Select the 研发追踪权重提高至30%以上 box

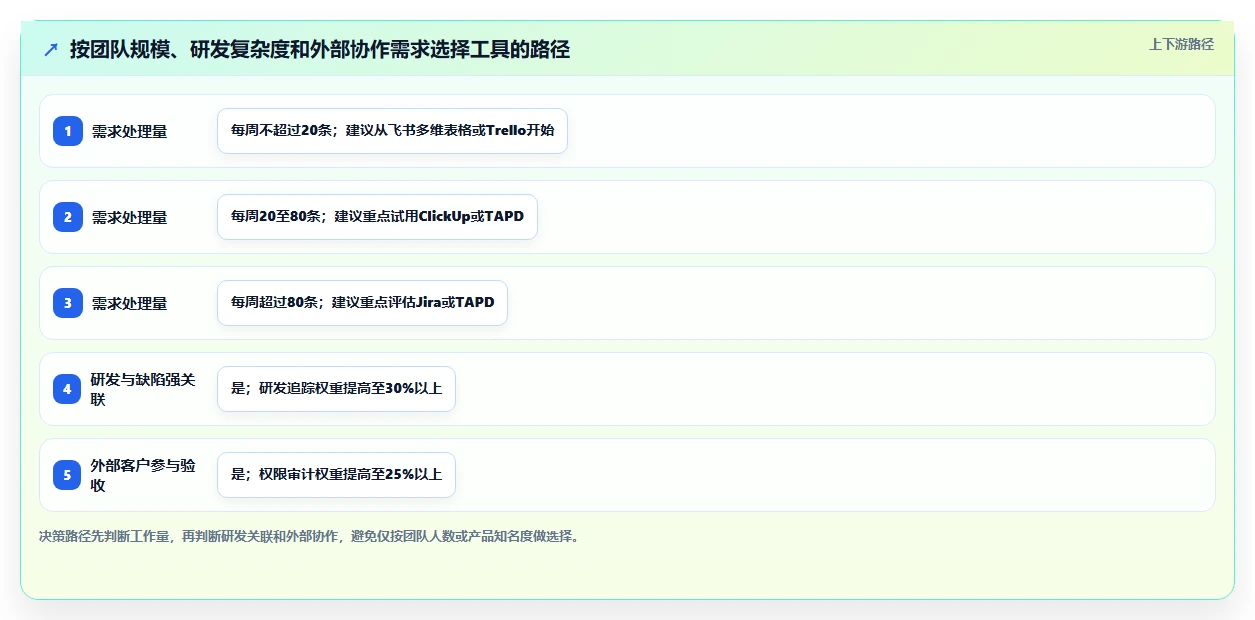point(336,389)
